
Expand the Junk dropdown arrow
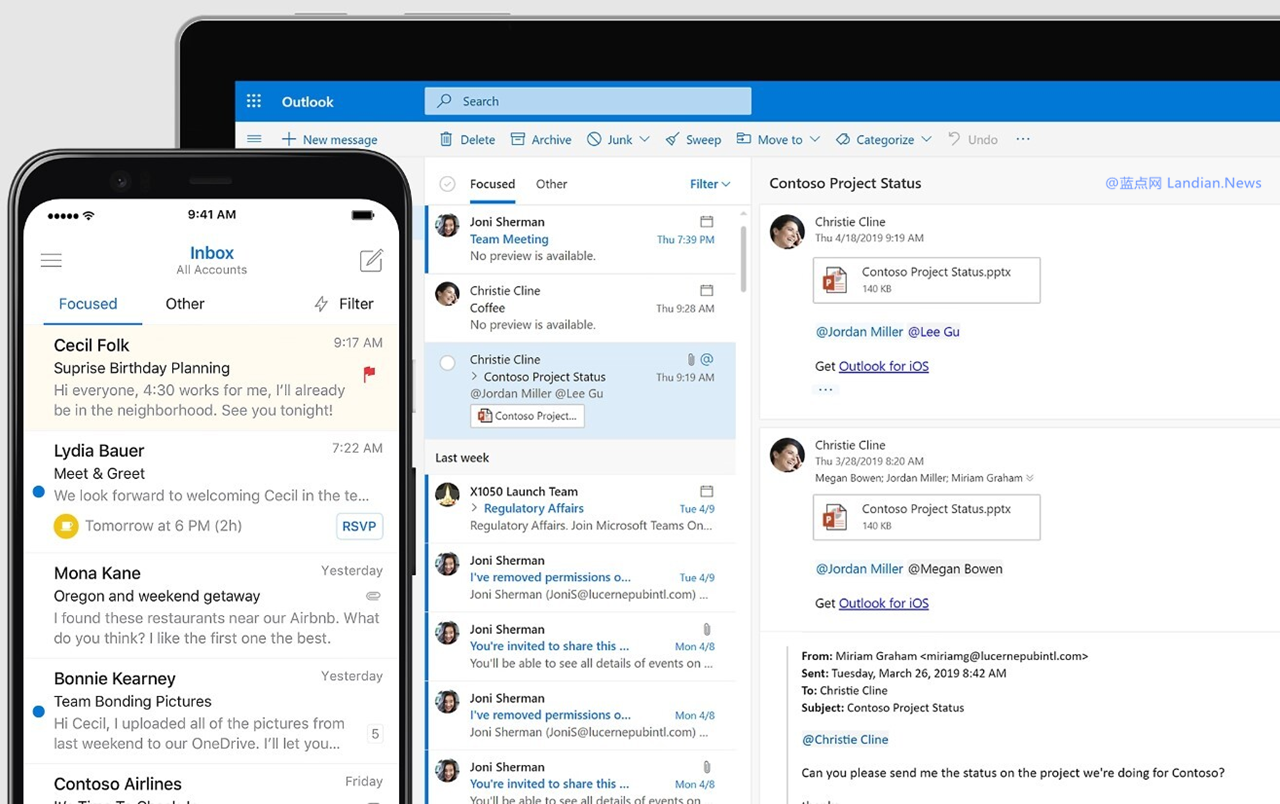[644, 139]
